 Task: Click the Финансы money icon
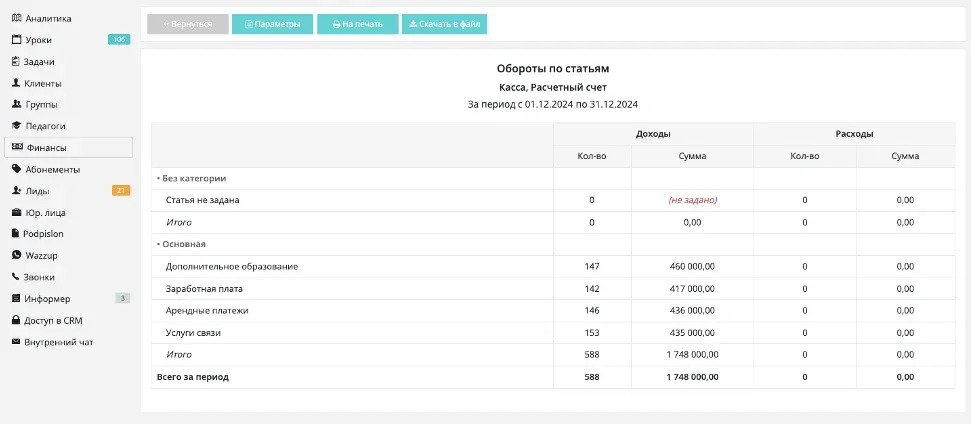tap(17, 147)
